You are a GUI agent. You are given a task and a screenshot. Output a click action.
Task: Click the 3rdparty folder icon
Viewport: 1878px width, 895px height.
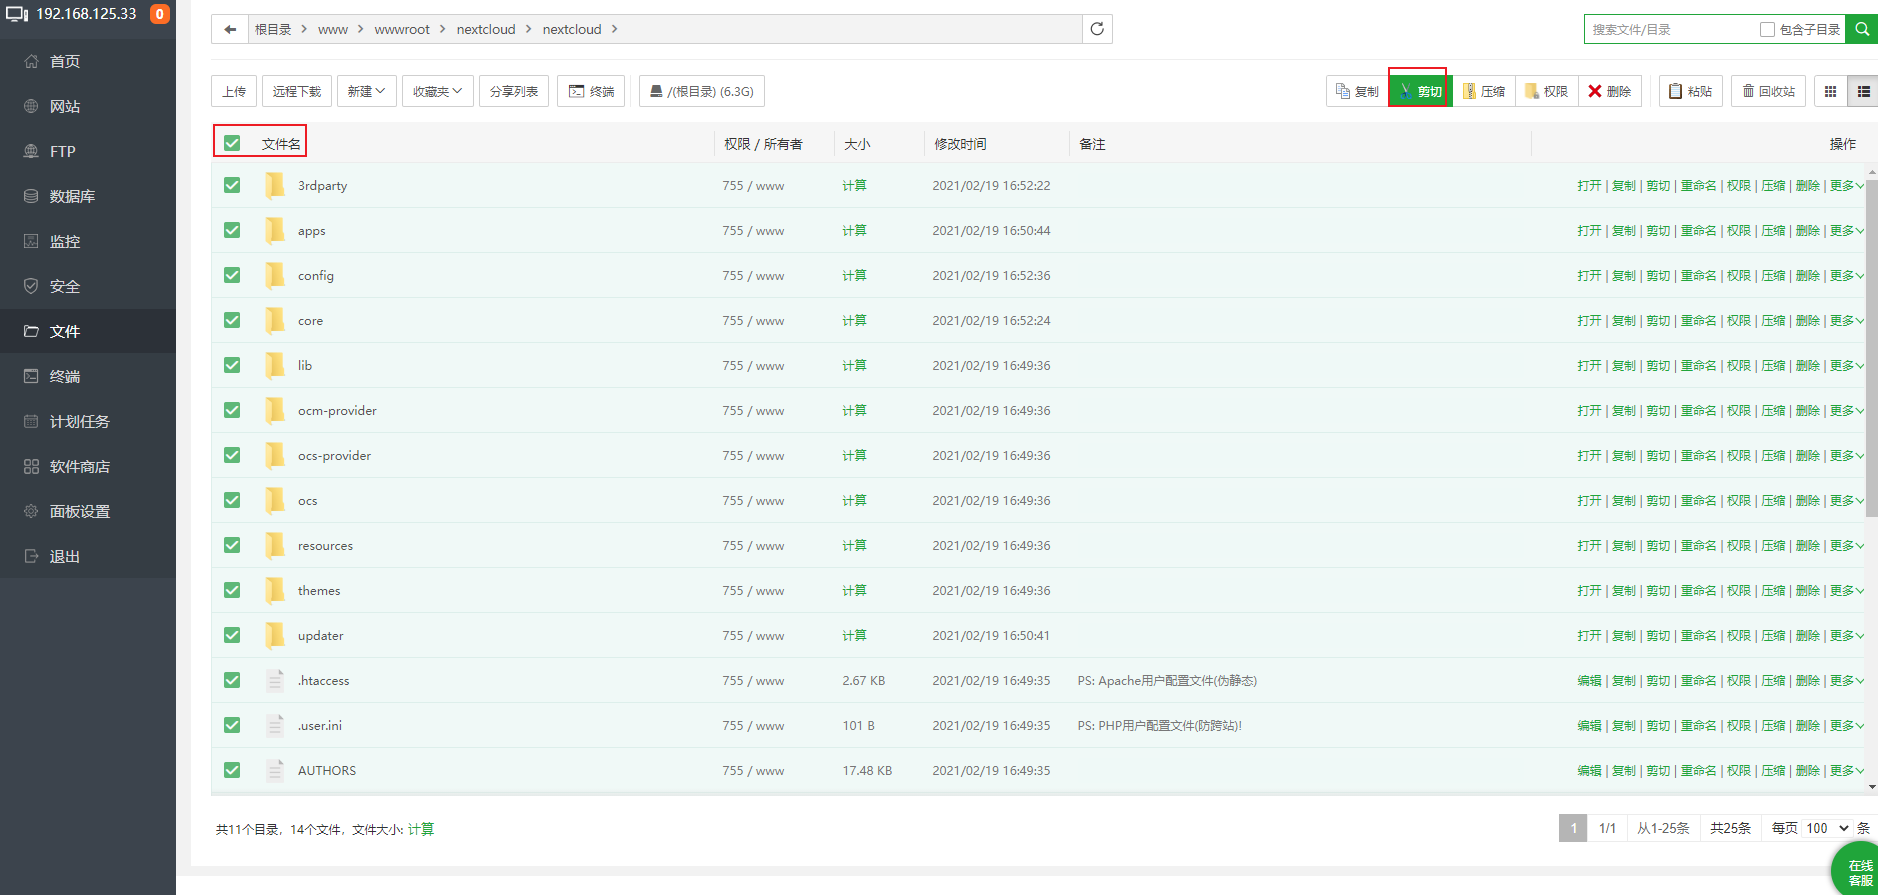[x=275, y=185]
